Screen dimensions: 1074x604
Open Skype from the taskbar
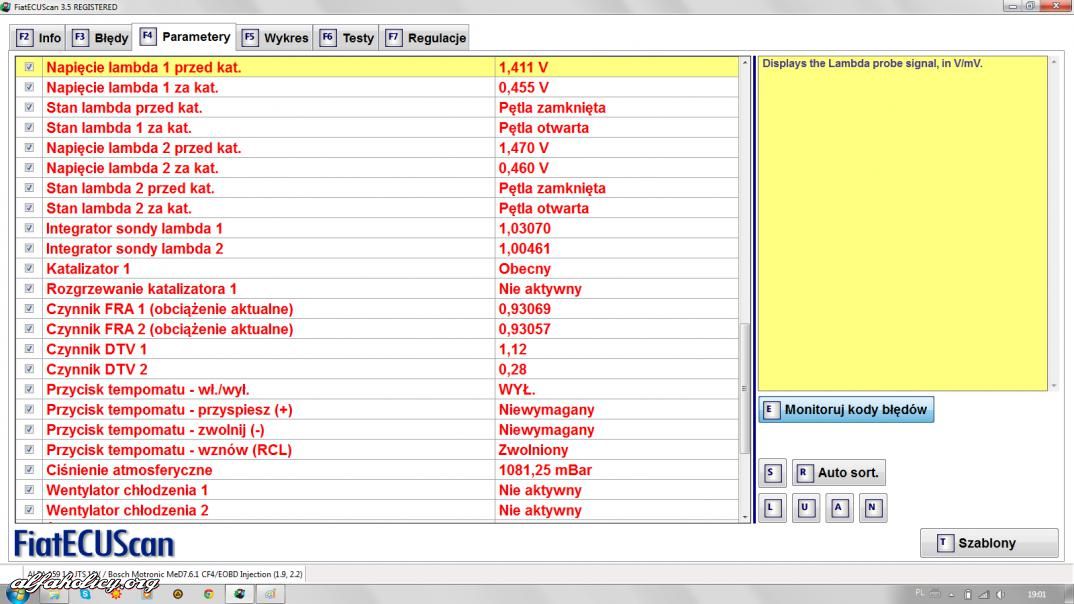click(x=86, y=593)
